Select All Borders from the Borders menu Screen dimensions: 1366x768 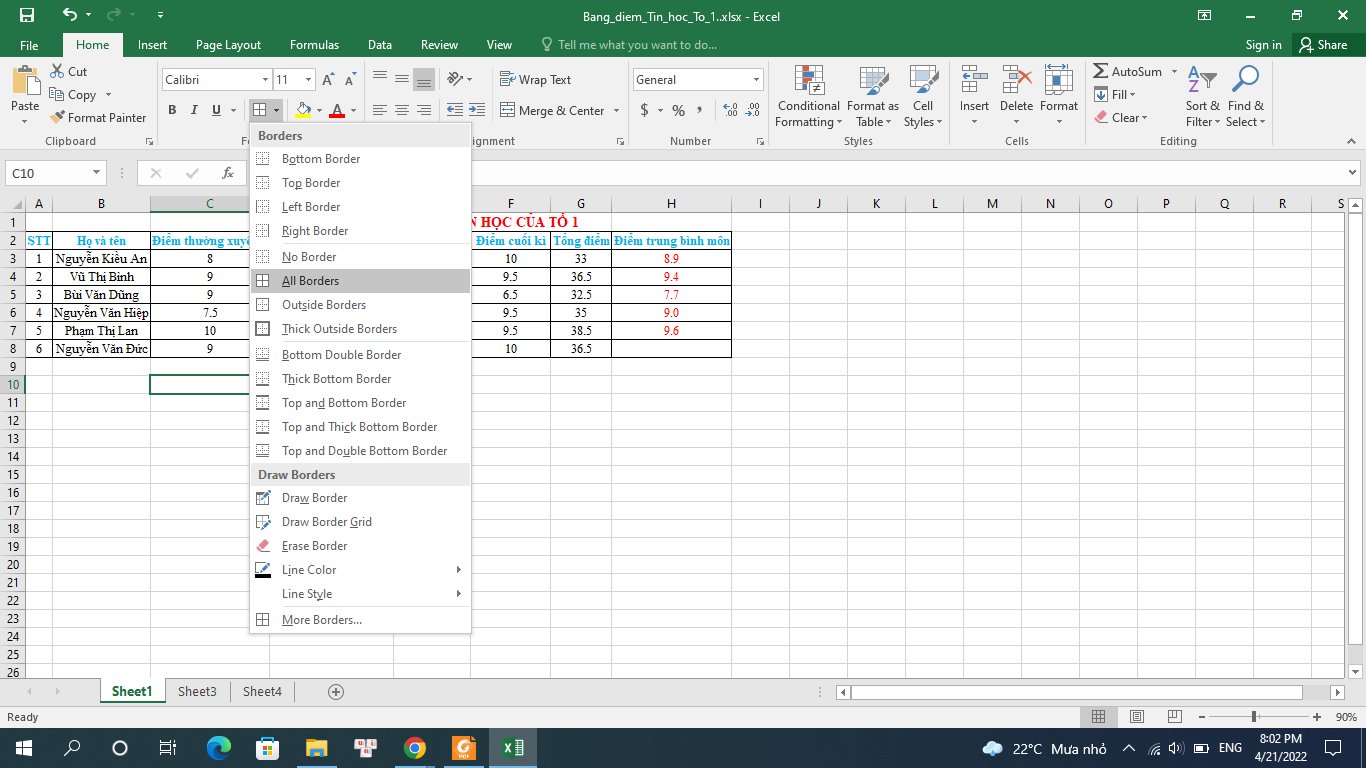310,281
